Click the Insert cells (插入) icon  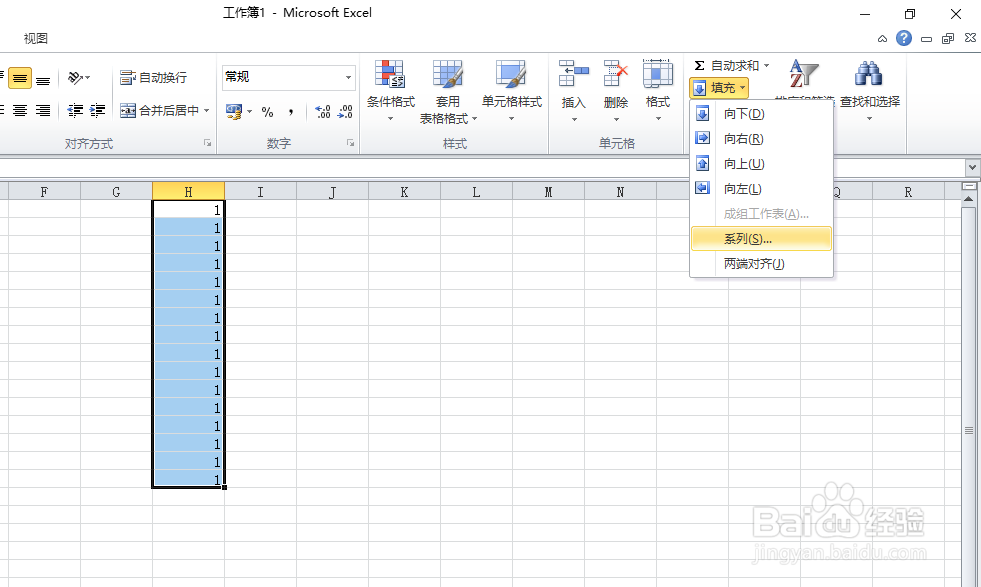[574, 74]
